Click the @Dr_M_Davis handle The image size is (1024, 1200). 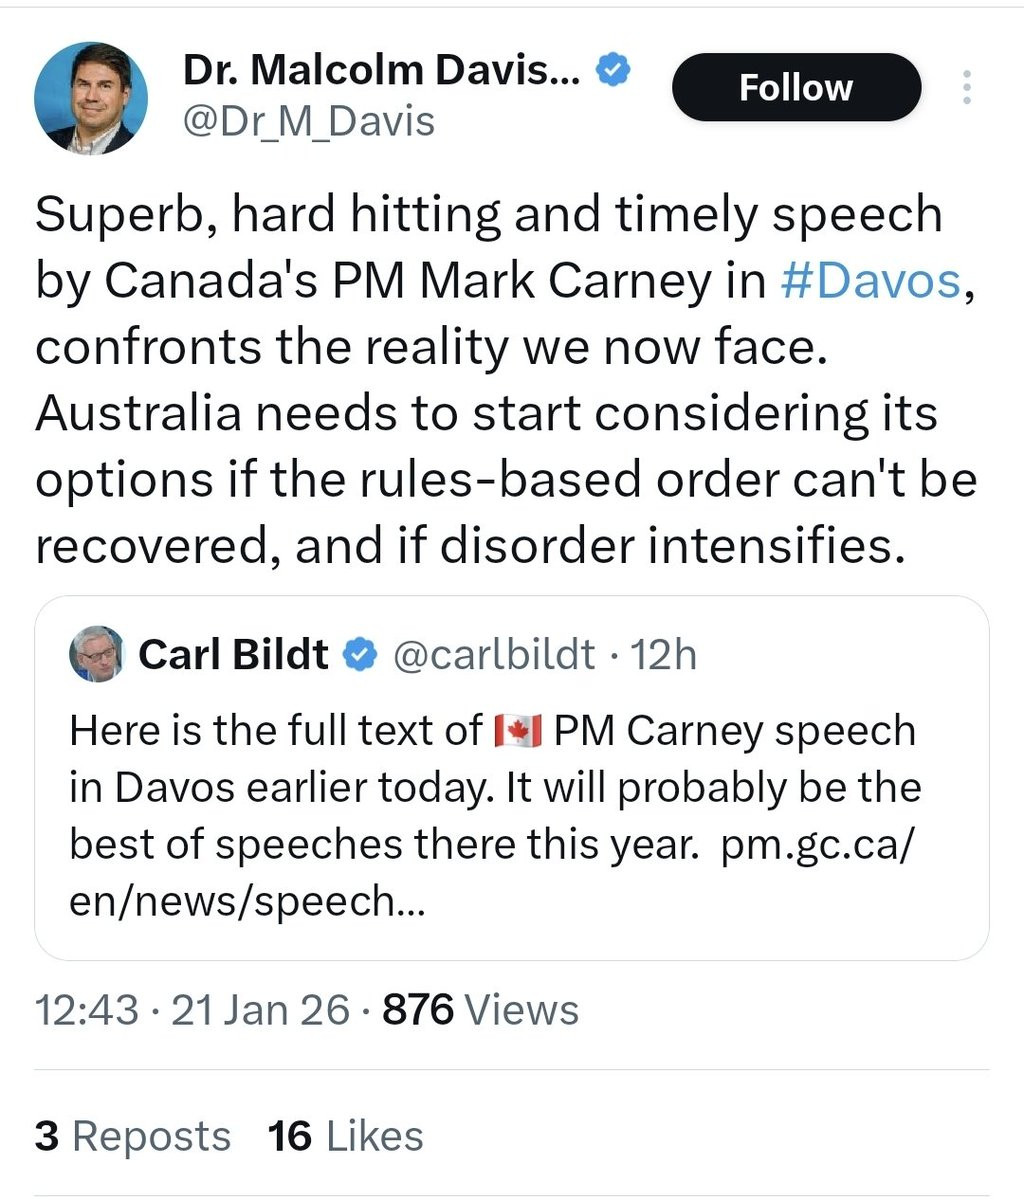(x=309, y=121)
